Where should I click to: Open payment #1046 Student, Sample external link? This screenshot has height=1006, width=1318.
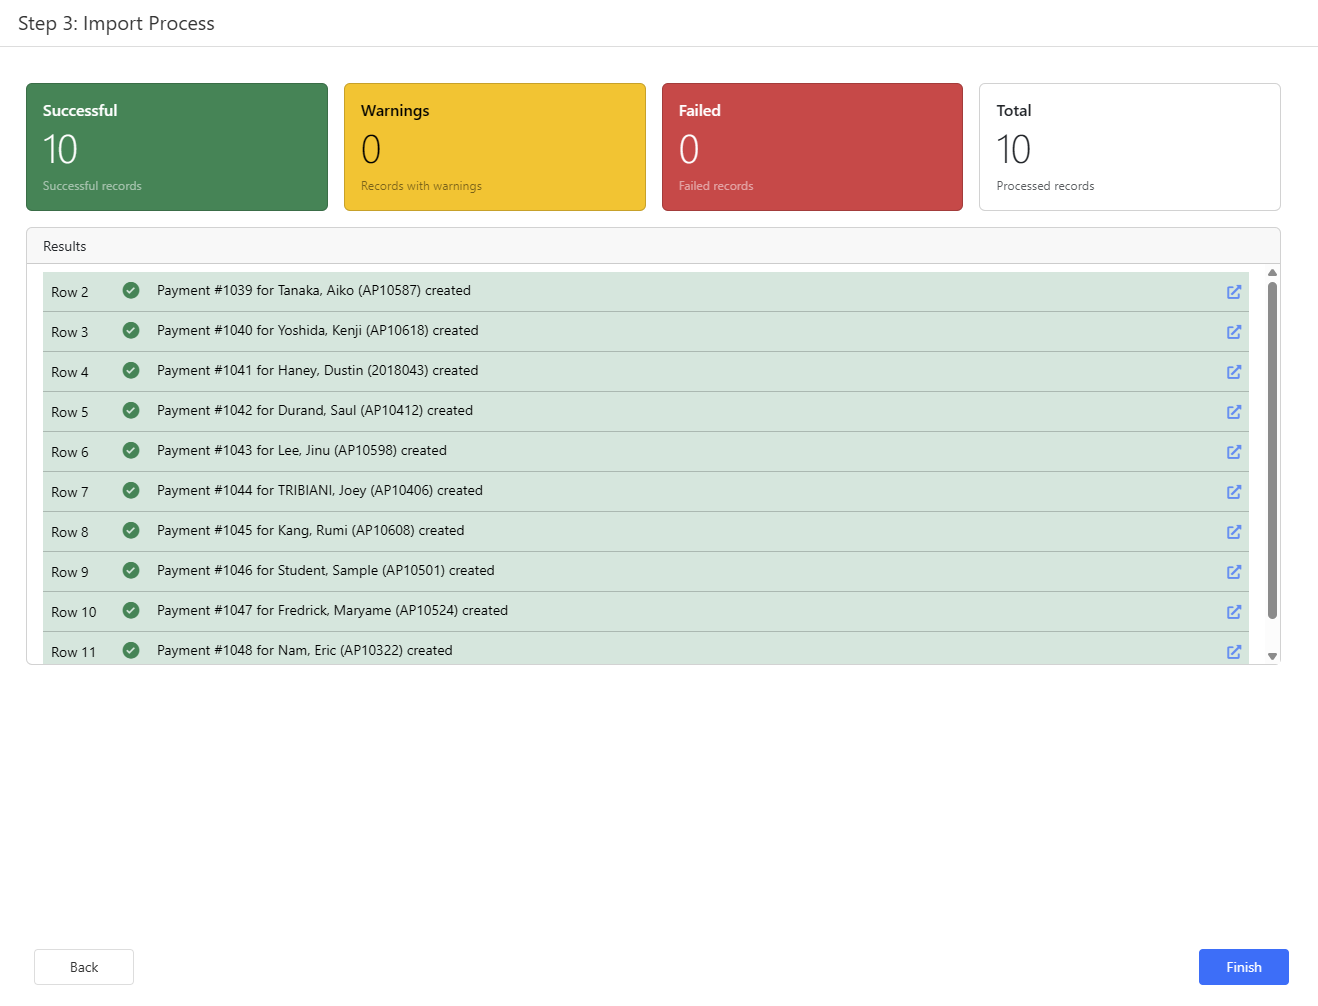point(1234,572)
